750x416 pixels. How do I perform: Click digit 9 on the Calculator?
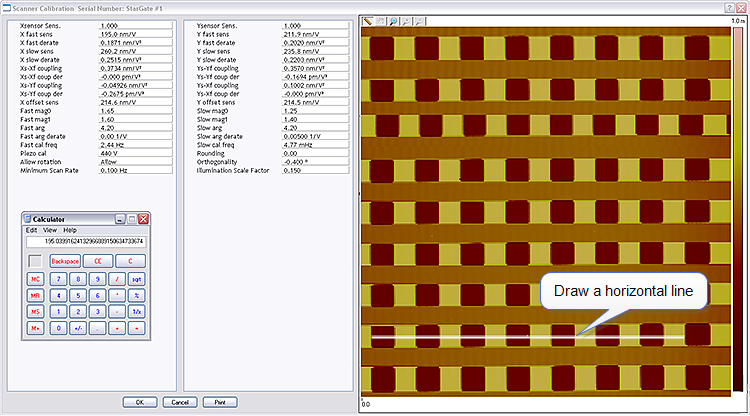tap(98, 279)
